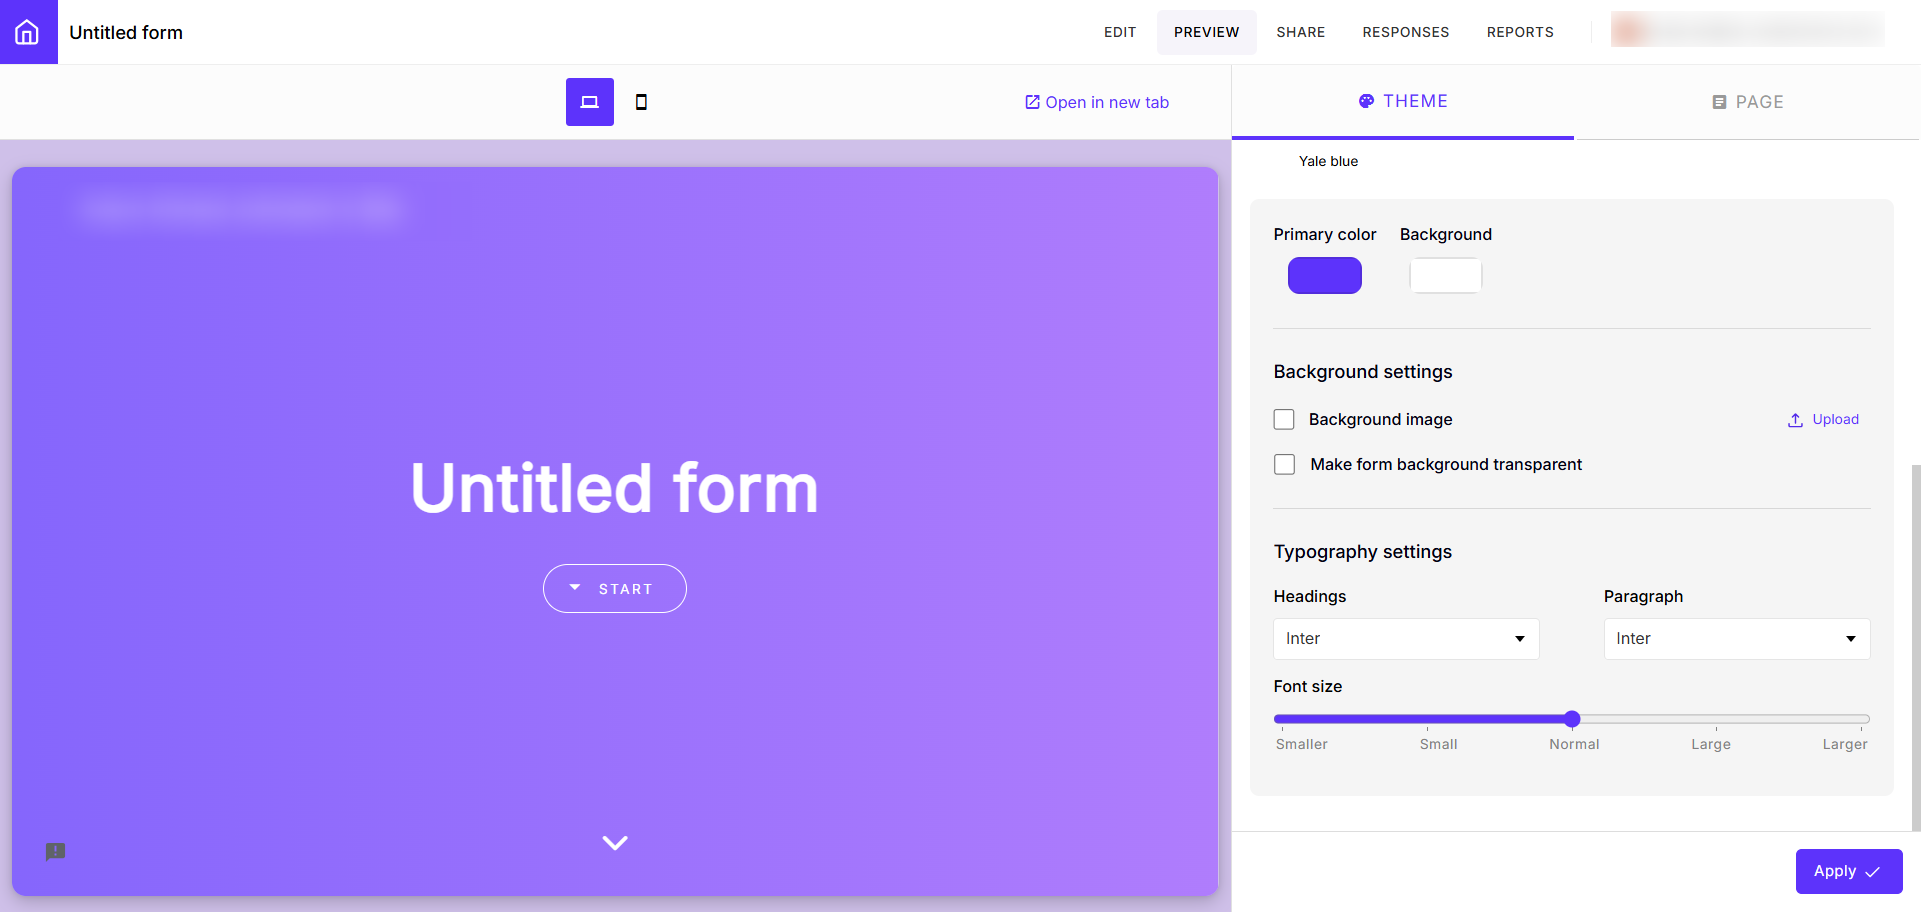Click the Primary color swatch
Viewport: 1921px width, 912px height.
coord(1324,275)
